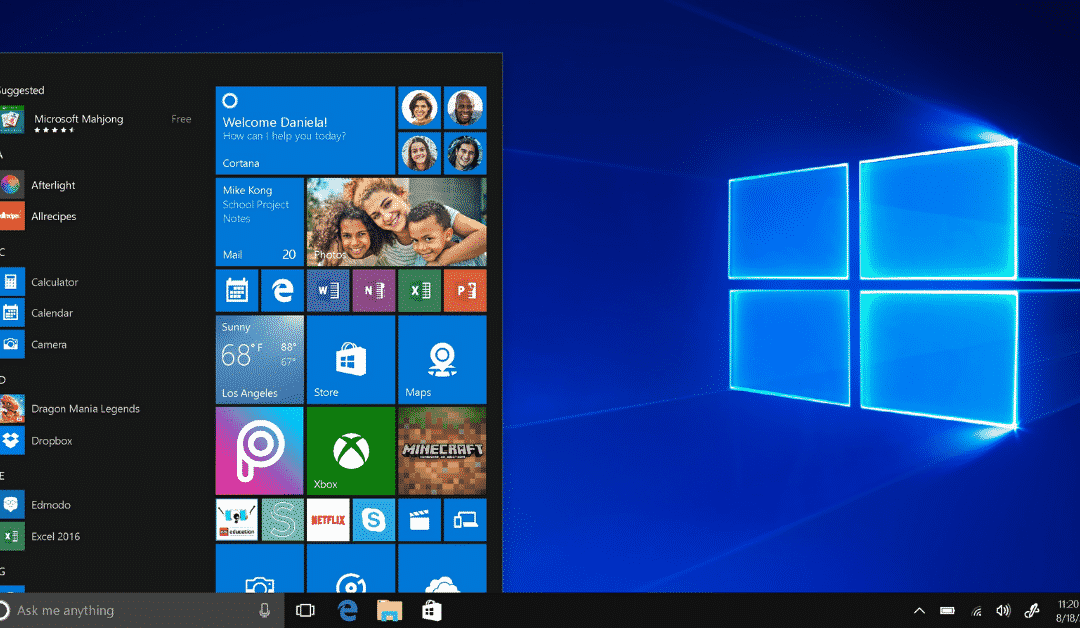This screenshot has width=1080, height=628.
Task: Open the PicsArt tile
Action: 260,451
